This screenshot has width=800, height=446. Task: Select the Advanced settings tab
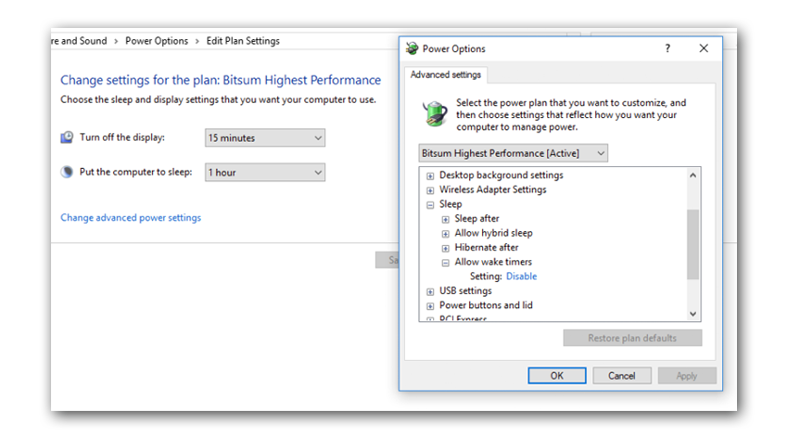coord(445,75)
